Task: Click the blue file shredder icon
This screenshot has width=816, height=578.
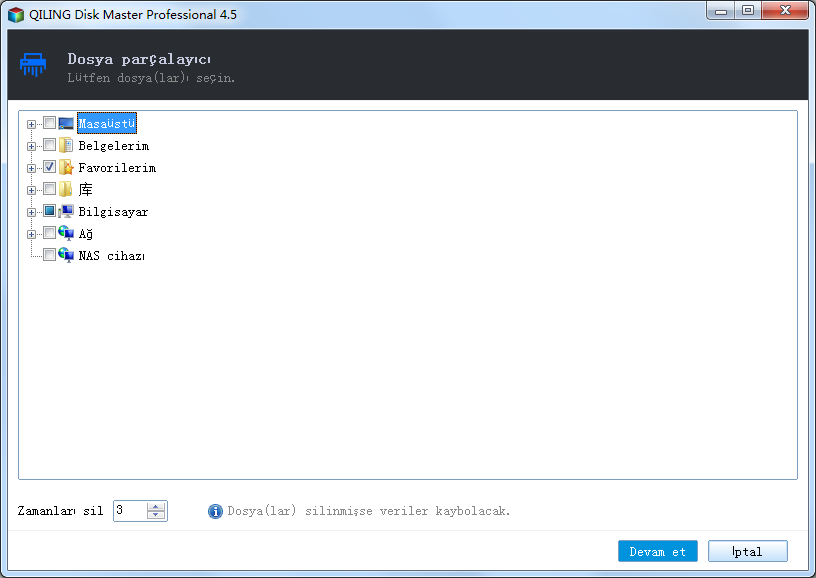Action: (x=33, y=65)
